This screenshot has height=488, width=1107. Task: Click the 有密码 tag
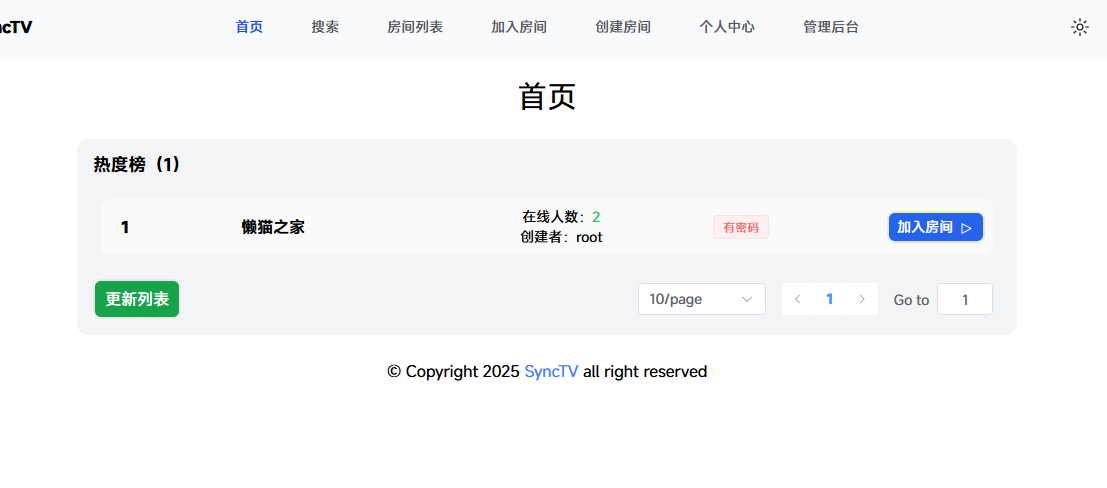(741, 227)
